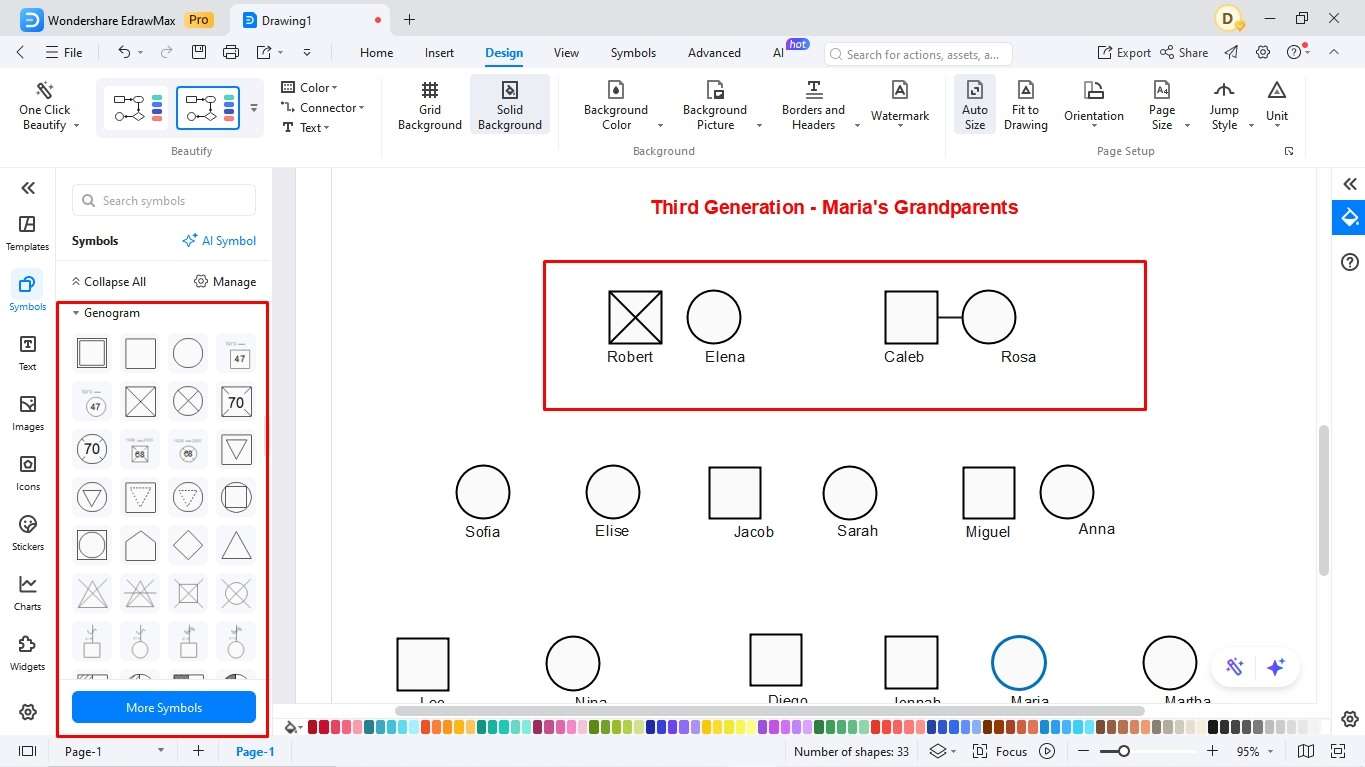Open the Widgets panel in sidebar
This screenshot has height=767, width=1365.
[x=28, y=653]
